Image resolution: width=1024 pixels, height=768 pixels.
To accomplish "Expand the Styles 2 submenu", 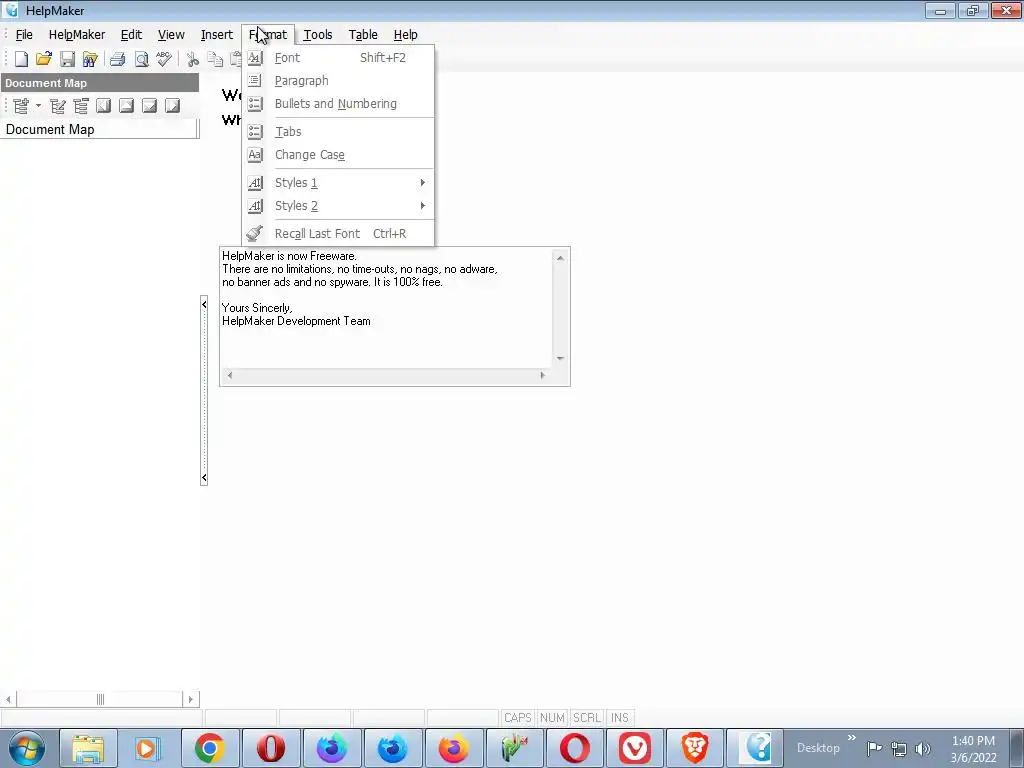I will coord(338,206).
